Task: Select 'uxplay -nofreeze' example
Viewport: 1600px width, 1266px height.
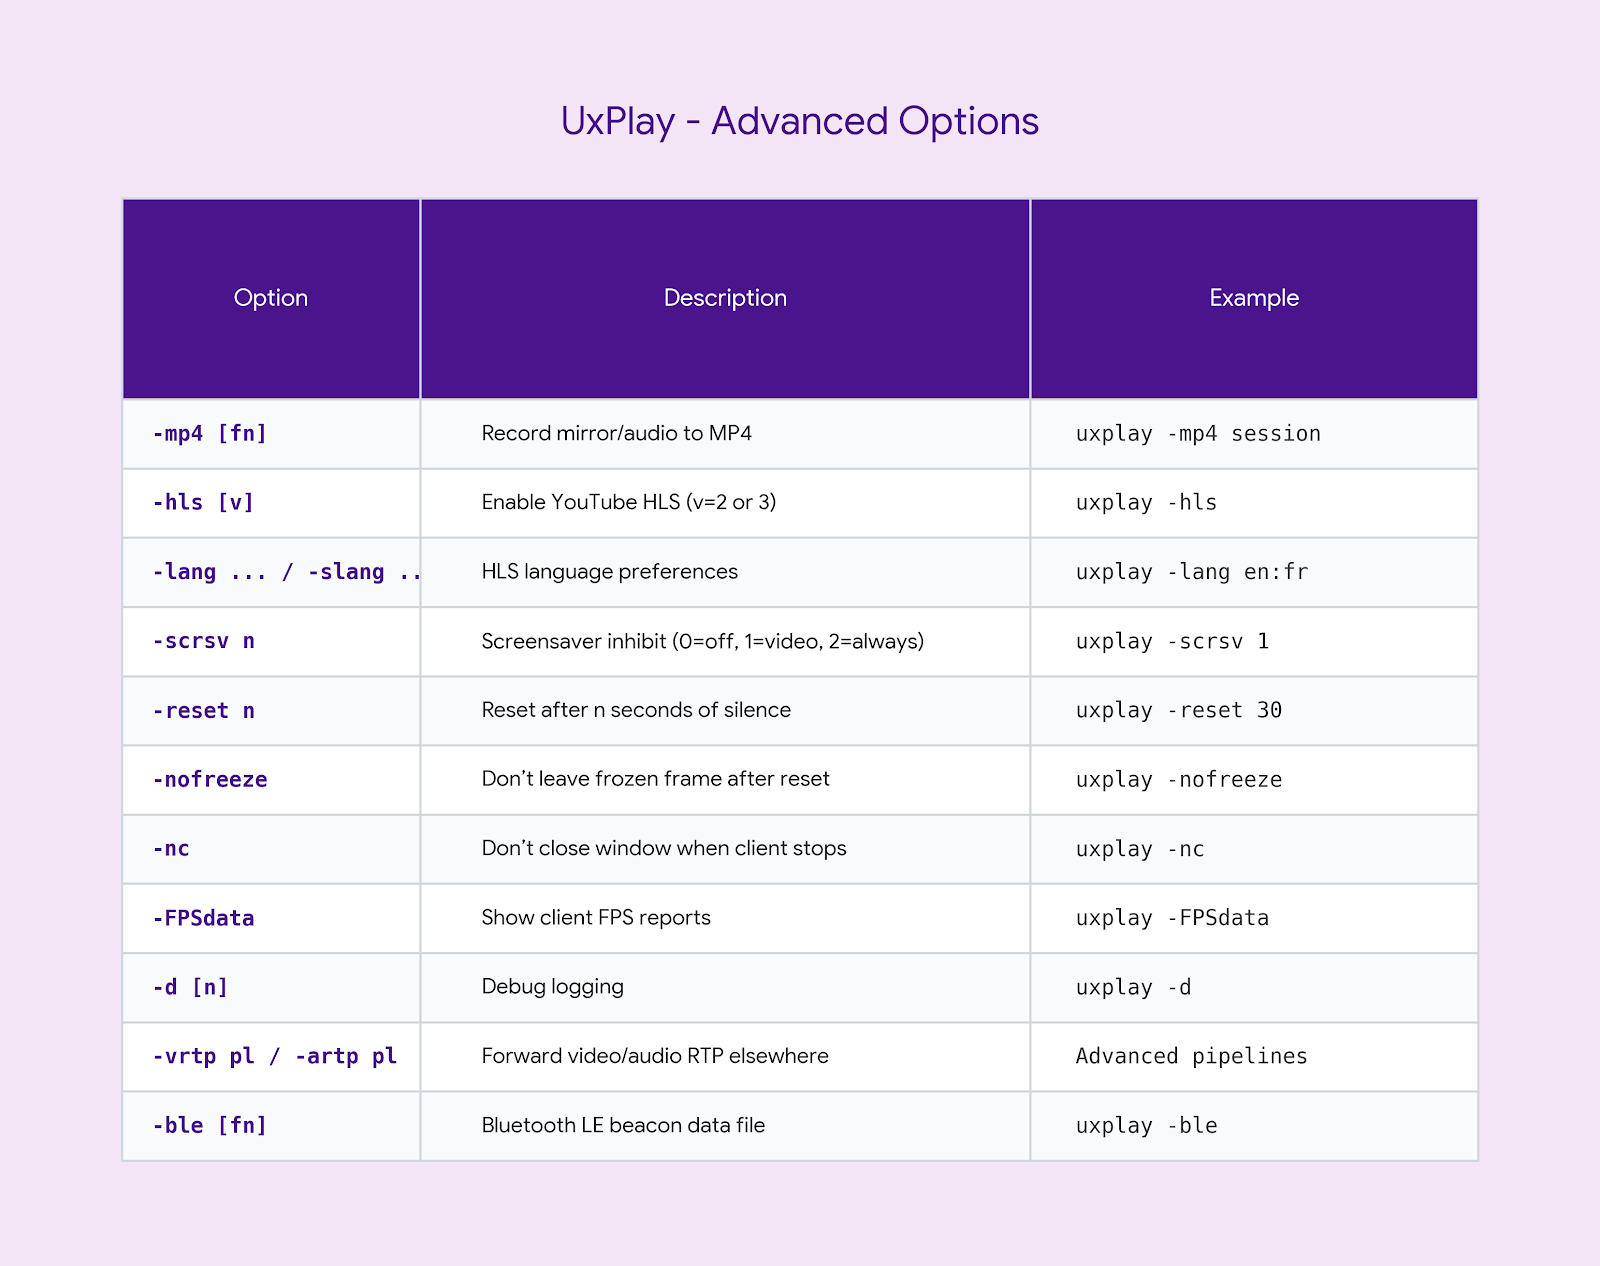Action: 1178,779
